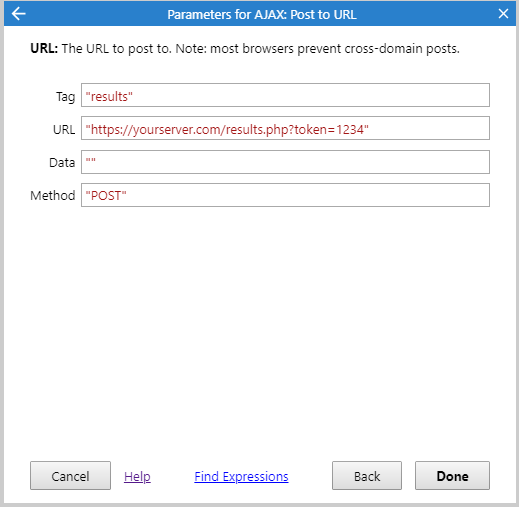The width and height of the screenshot is (519, 507).
Task: Go to previous step with Back button
Action: pos(367,476)
